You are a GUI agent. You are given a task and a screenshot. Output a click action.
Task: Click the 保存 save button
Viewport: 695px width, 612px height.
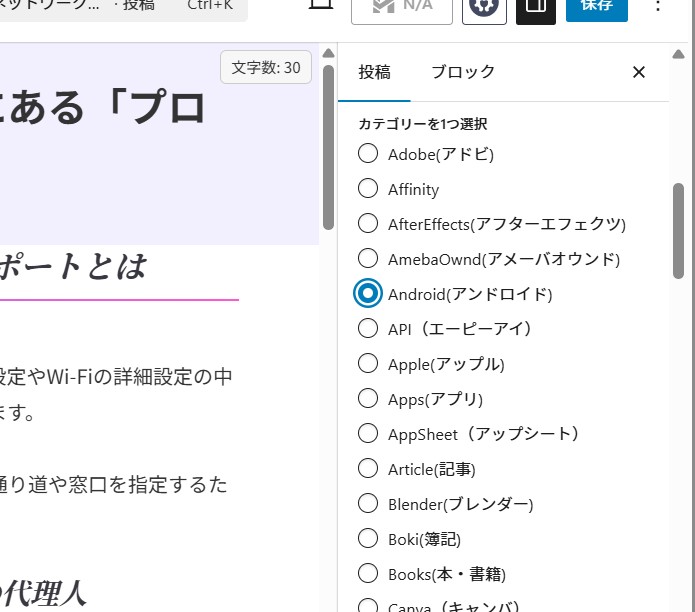(597, 8)
